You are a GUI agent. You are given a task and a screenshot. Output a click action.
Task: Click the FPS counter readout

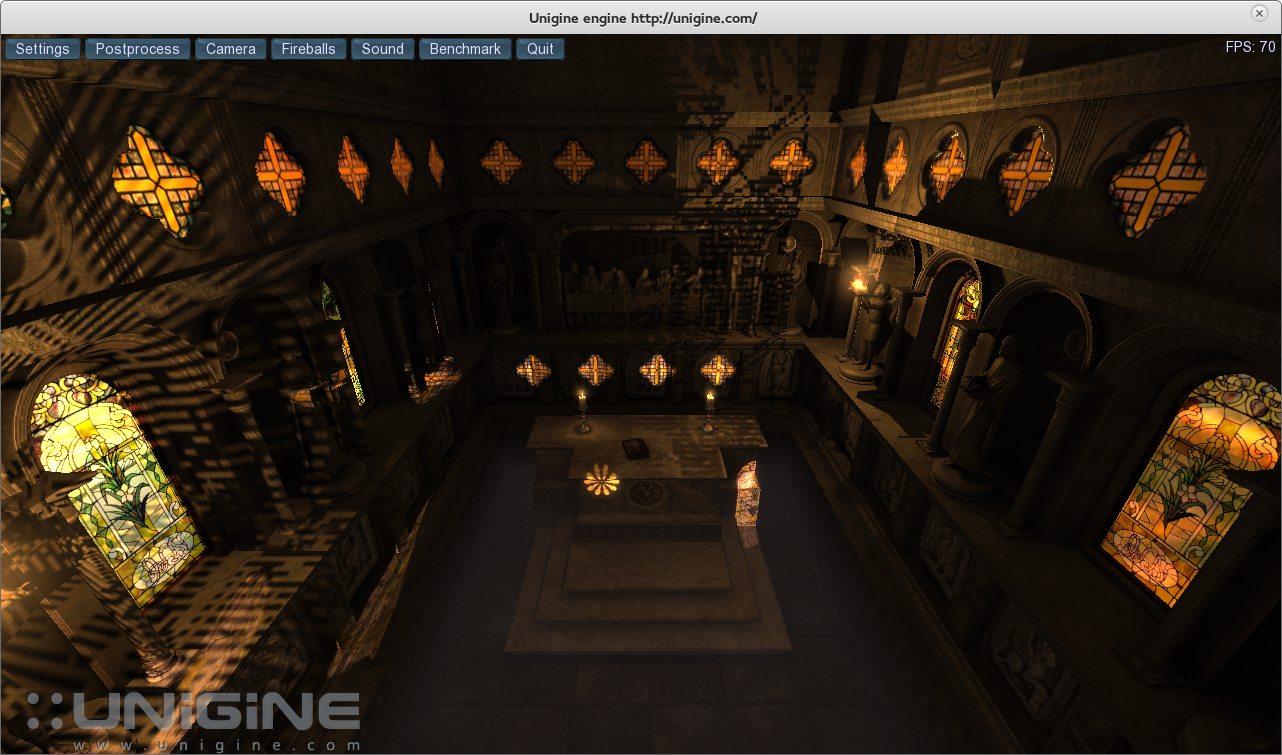(x=1250, y=47)
